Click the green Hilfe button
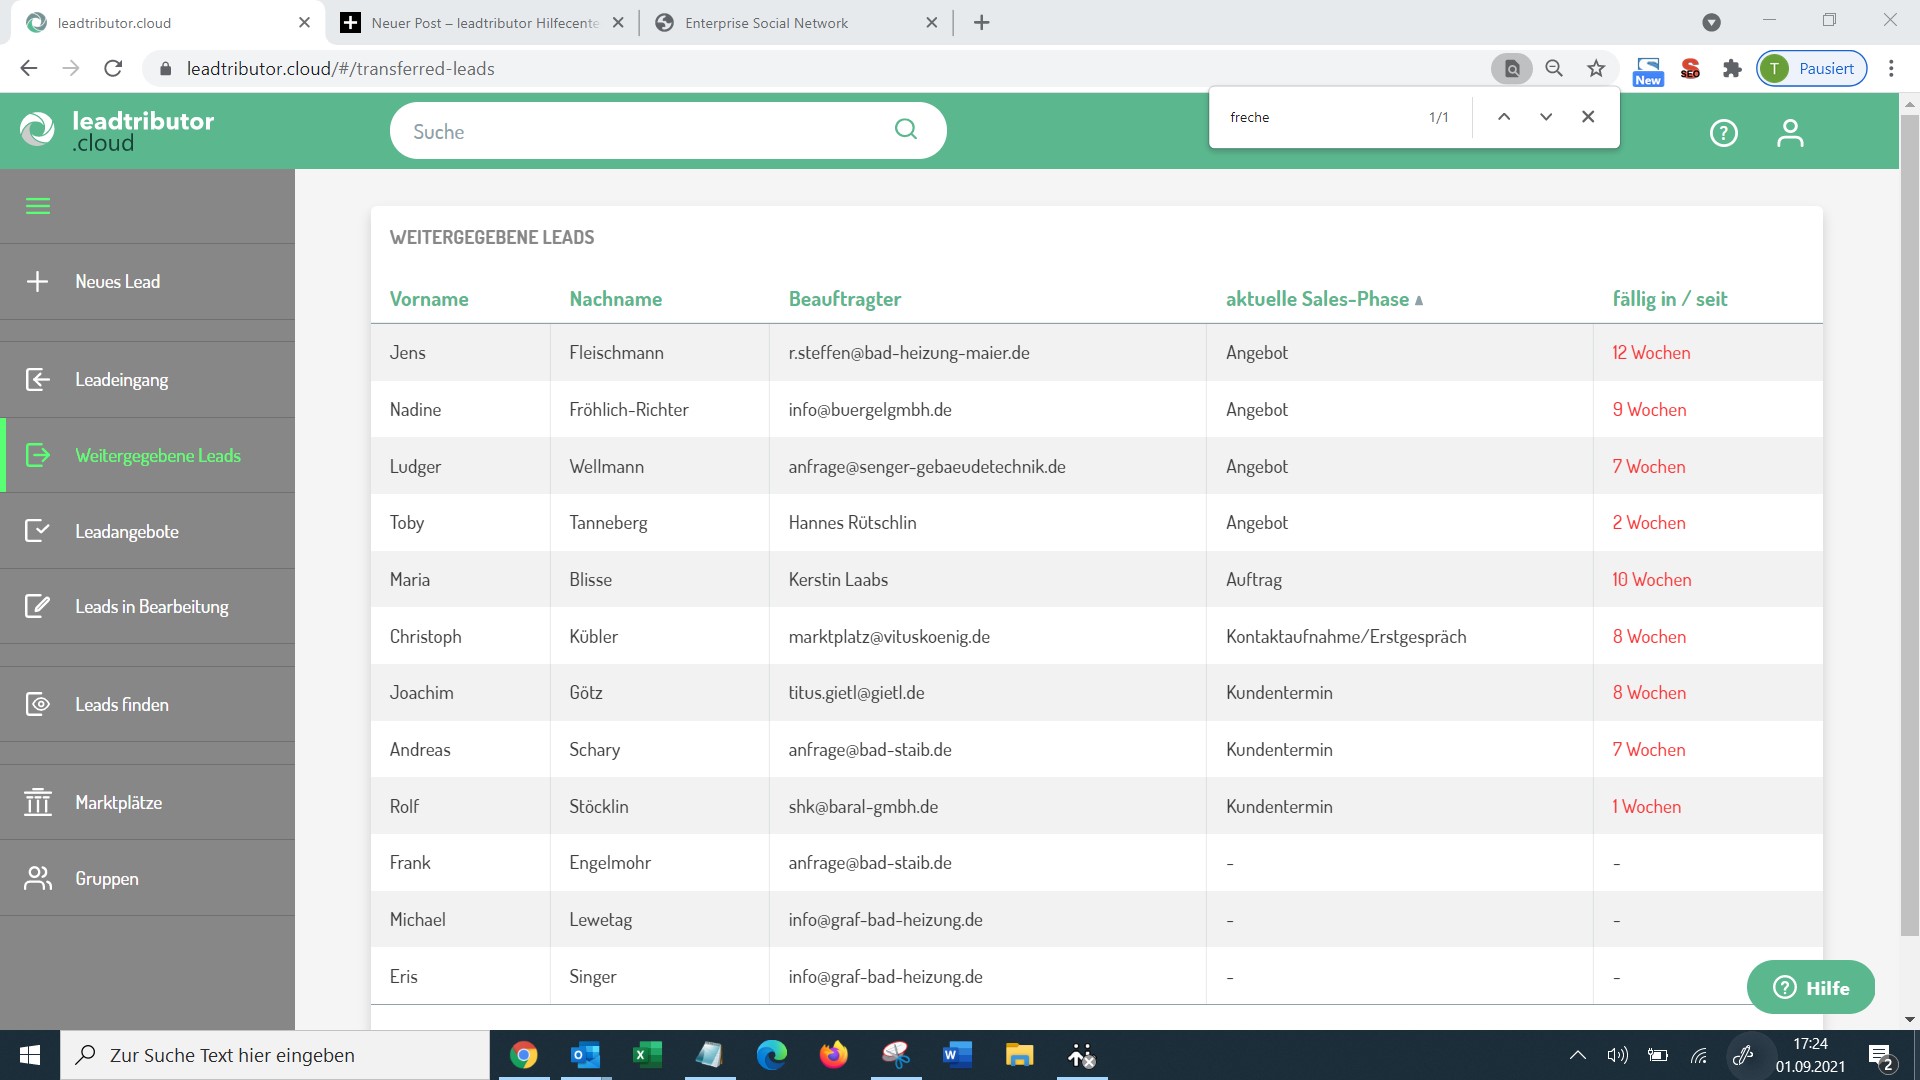This screenshot has width=1920, height=1080. click(1810, 988)
